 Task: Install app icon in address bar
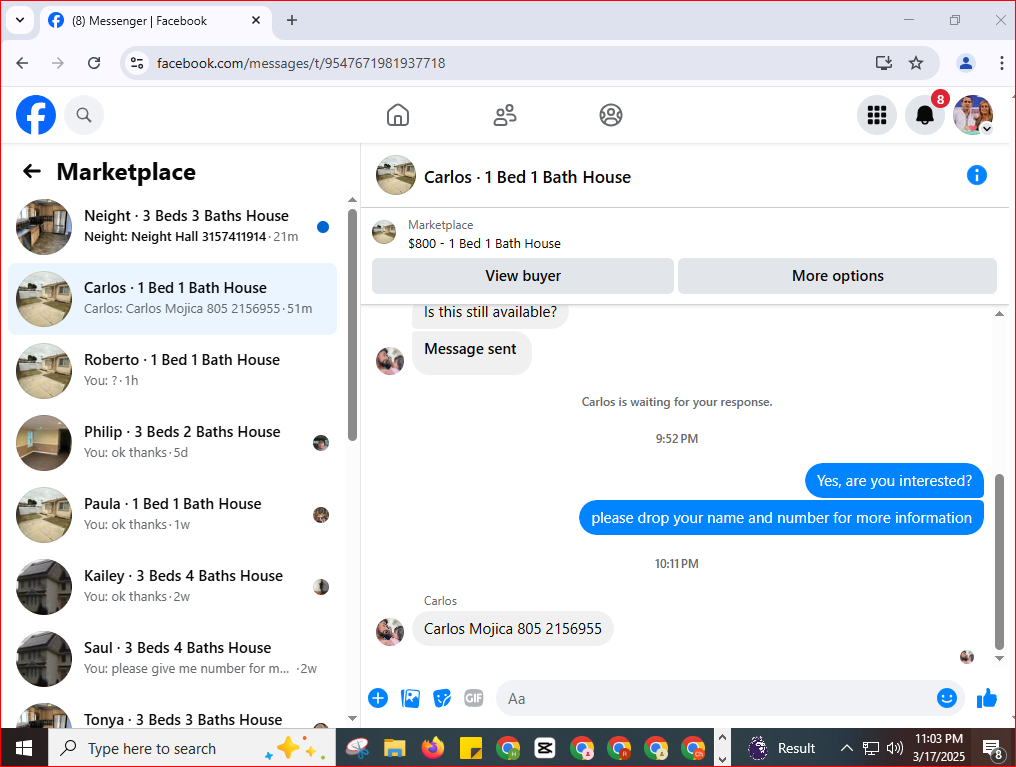[884, 63]
